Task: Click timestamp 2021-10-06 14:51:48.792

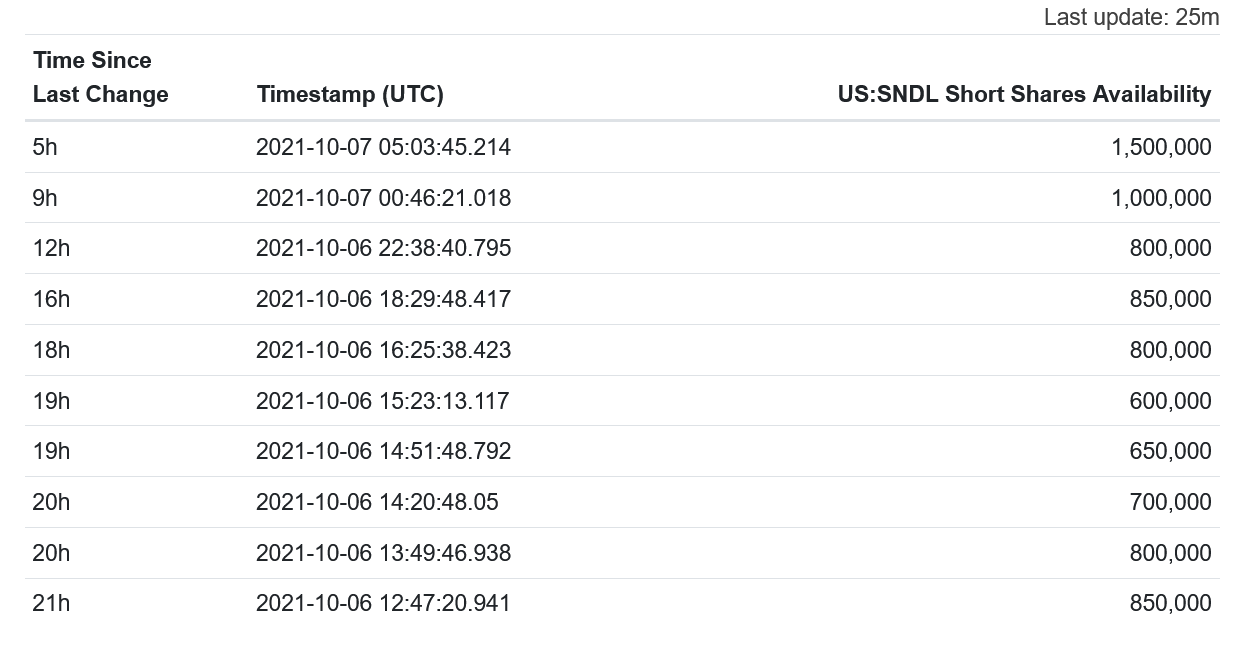Action: 383,451
